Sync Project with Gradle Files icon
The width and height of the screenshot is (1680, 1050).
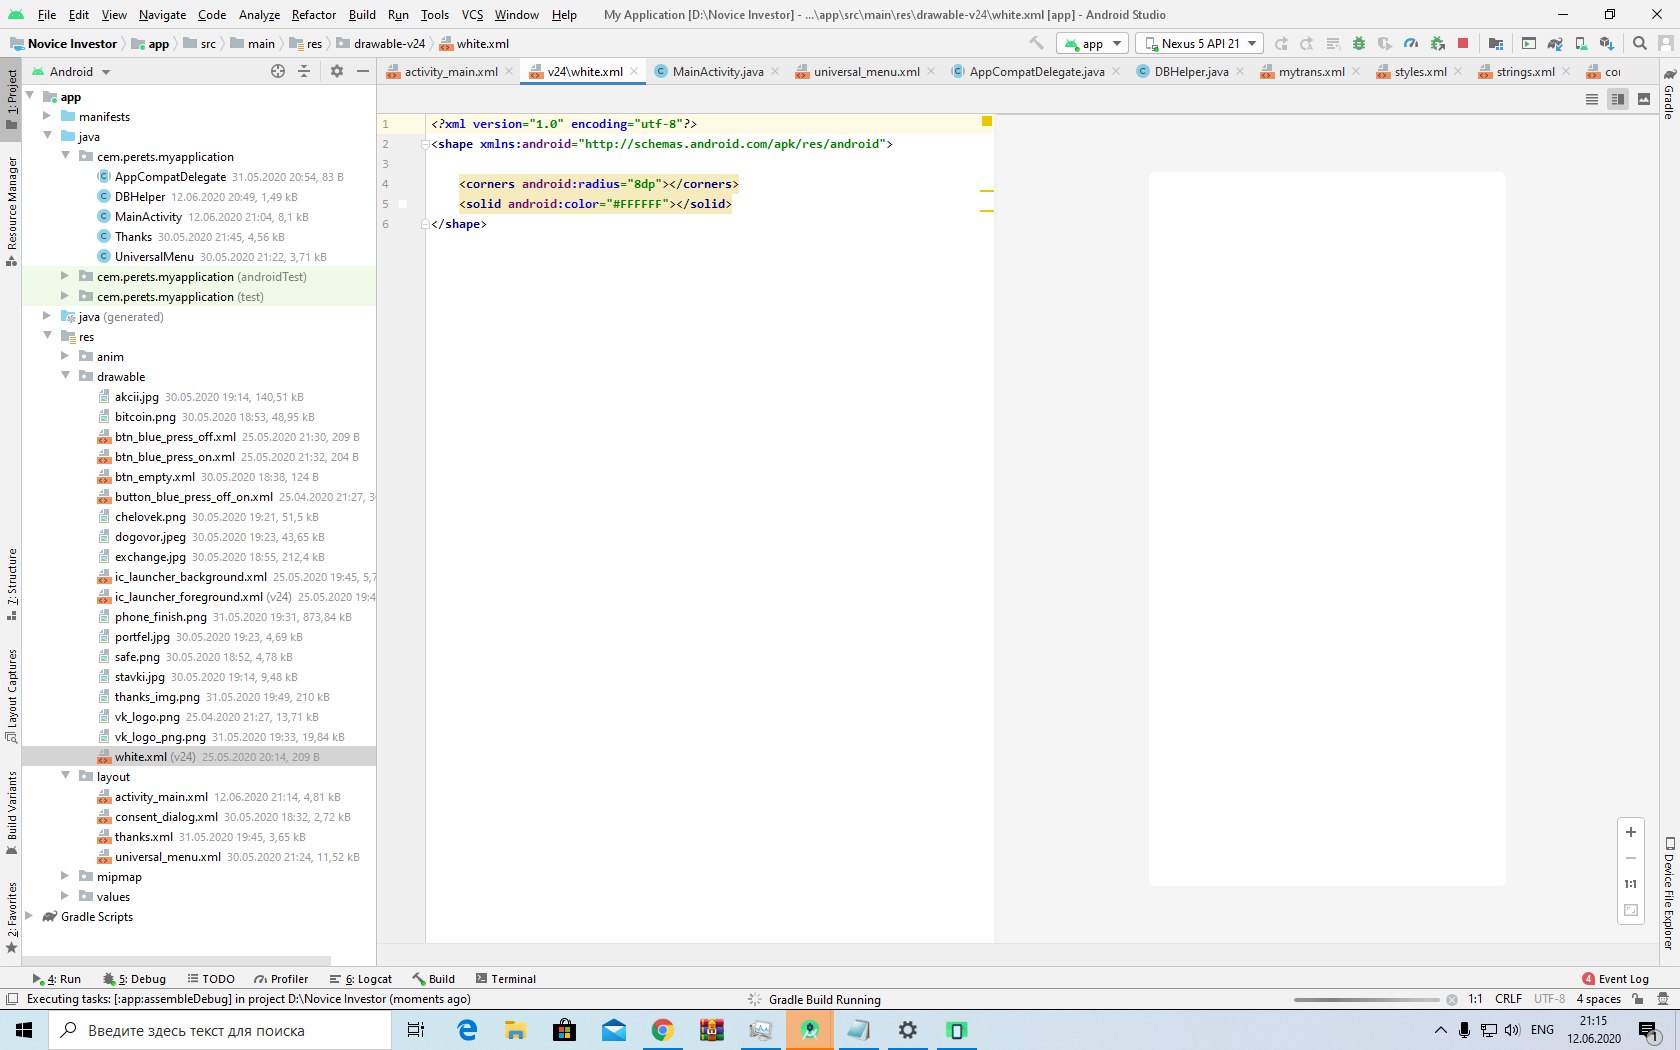pyautogui.click(x=1555, y=44)
